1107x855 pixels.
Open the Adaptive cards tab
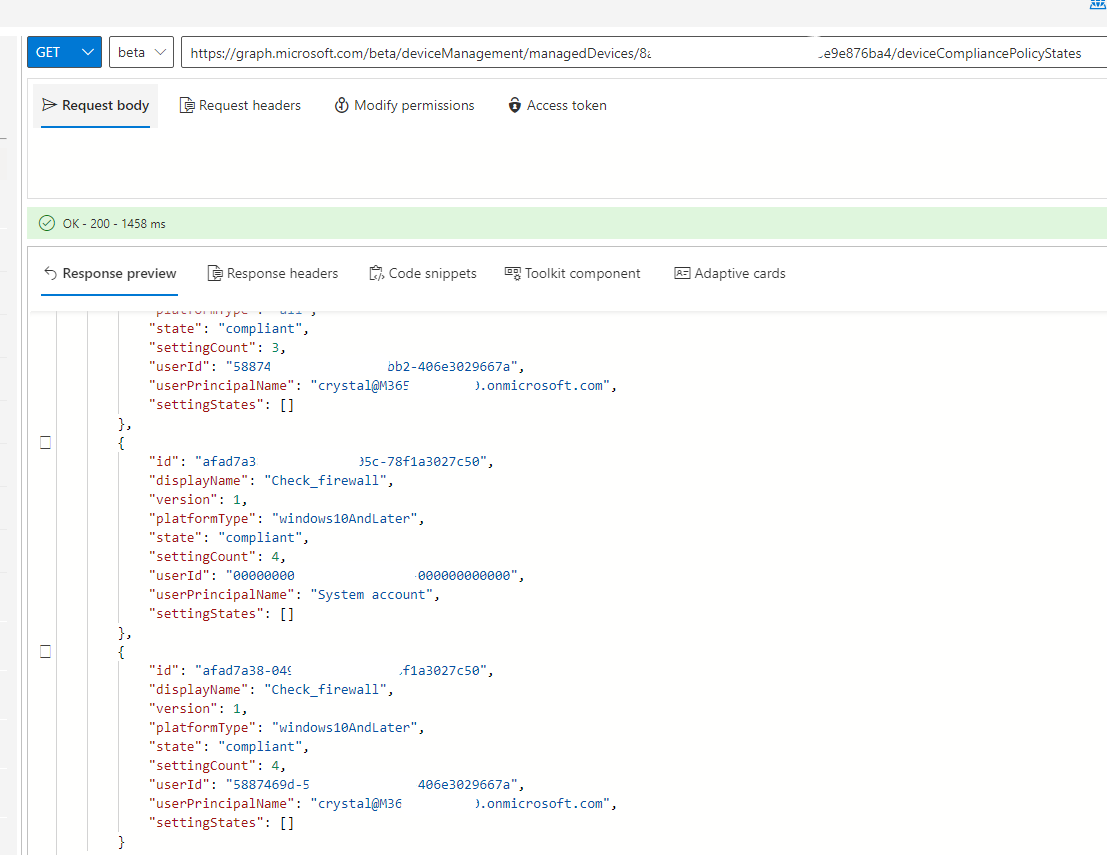click(730, 273)
